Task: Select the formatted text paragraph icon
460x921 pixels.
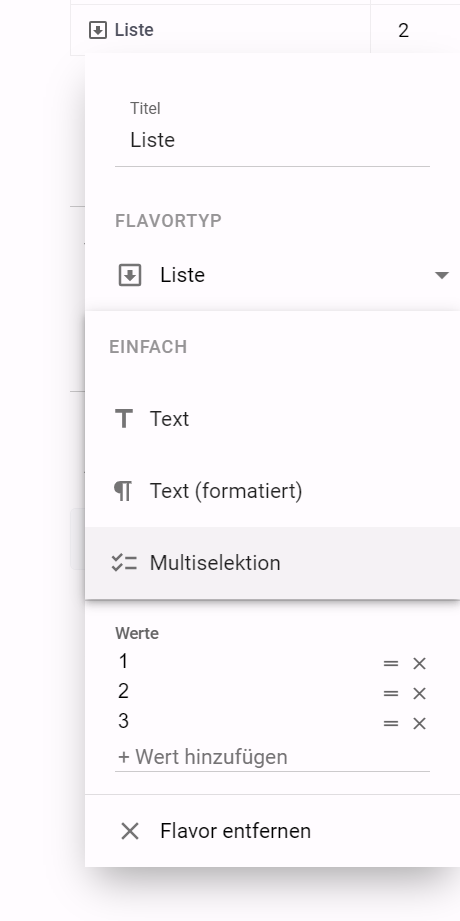Action: (x=123, y=491)
